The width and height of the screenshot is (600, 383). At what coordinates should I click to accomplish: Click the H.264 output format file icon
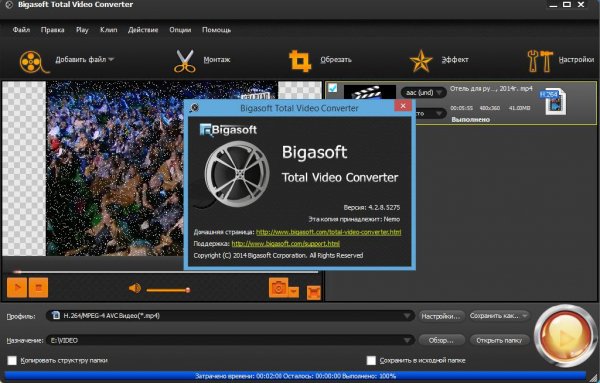click(x=553, y=101)
